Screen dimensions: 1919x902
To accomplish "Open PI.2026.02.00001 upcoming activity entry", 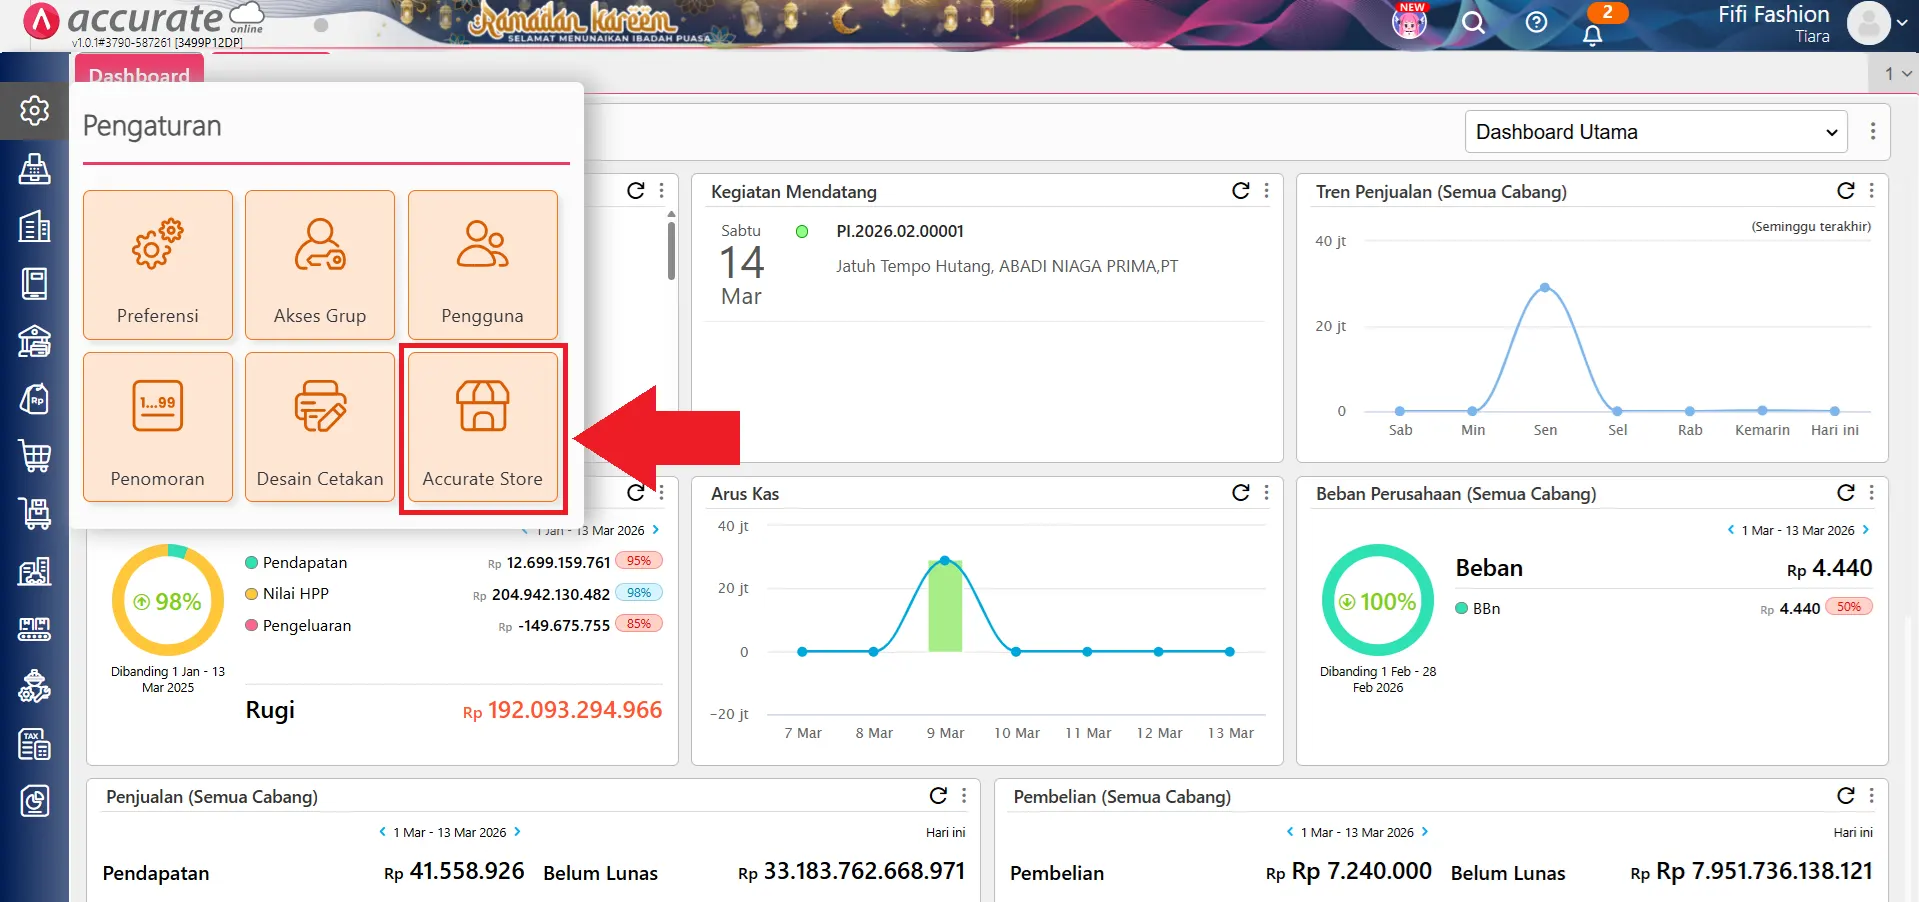I will [x=900, y=231].
